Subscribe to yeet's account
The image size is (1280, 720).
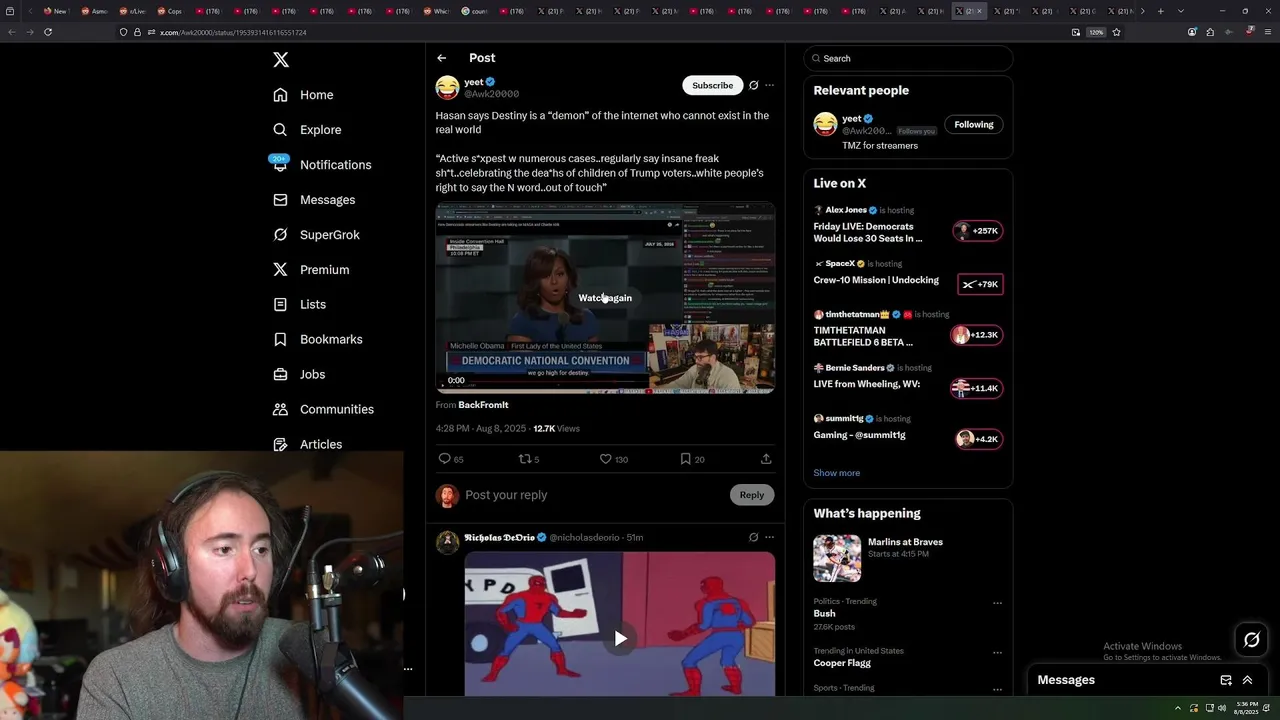(713, 85)
